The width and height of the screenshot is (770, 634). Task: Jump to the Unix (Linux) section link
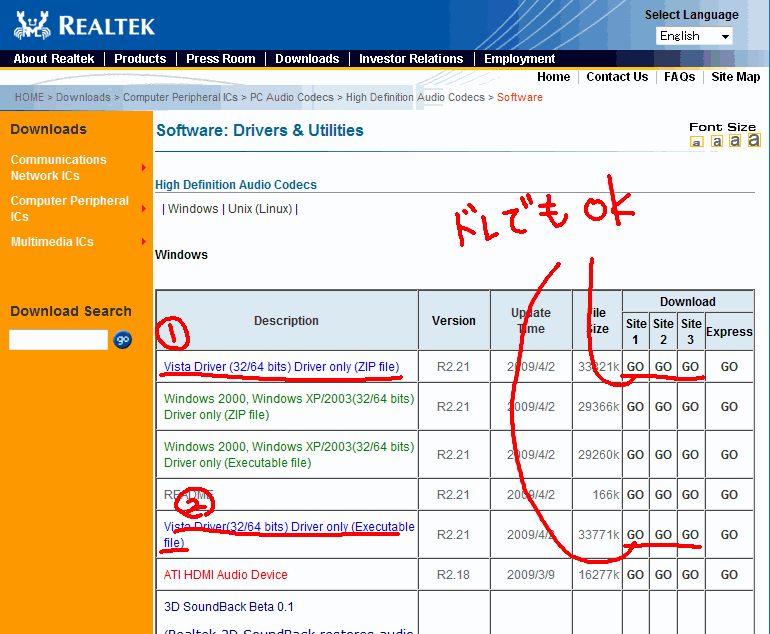click(260, 209)
